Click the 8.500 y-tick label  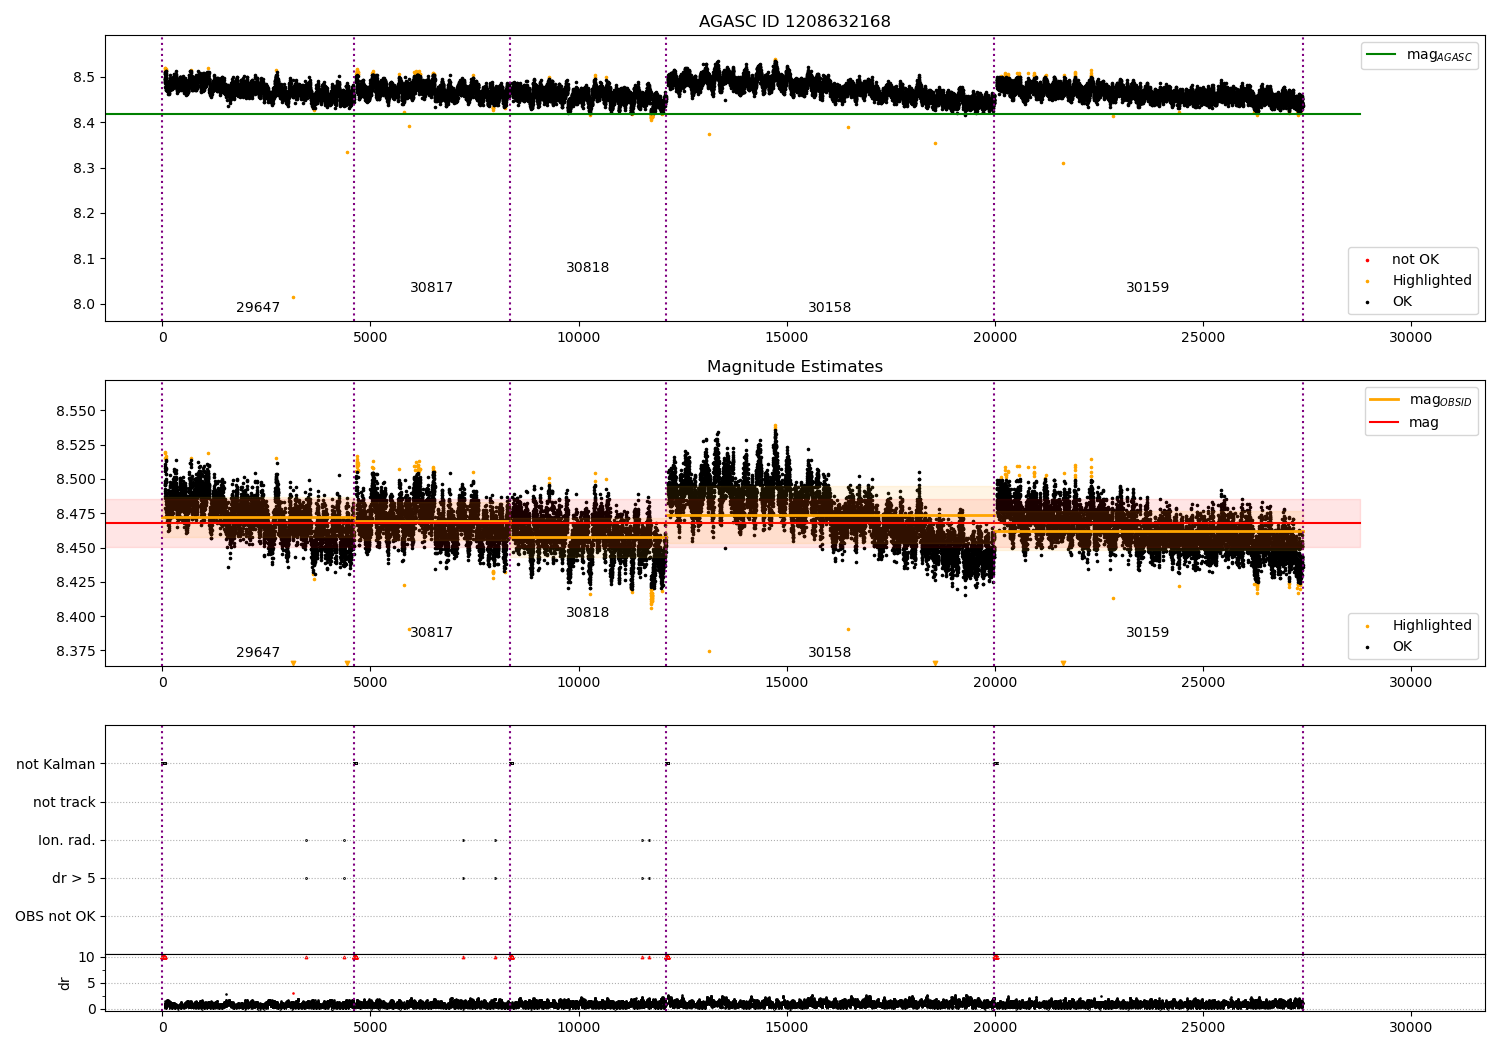click(76, 480)
